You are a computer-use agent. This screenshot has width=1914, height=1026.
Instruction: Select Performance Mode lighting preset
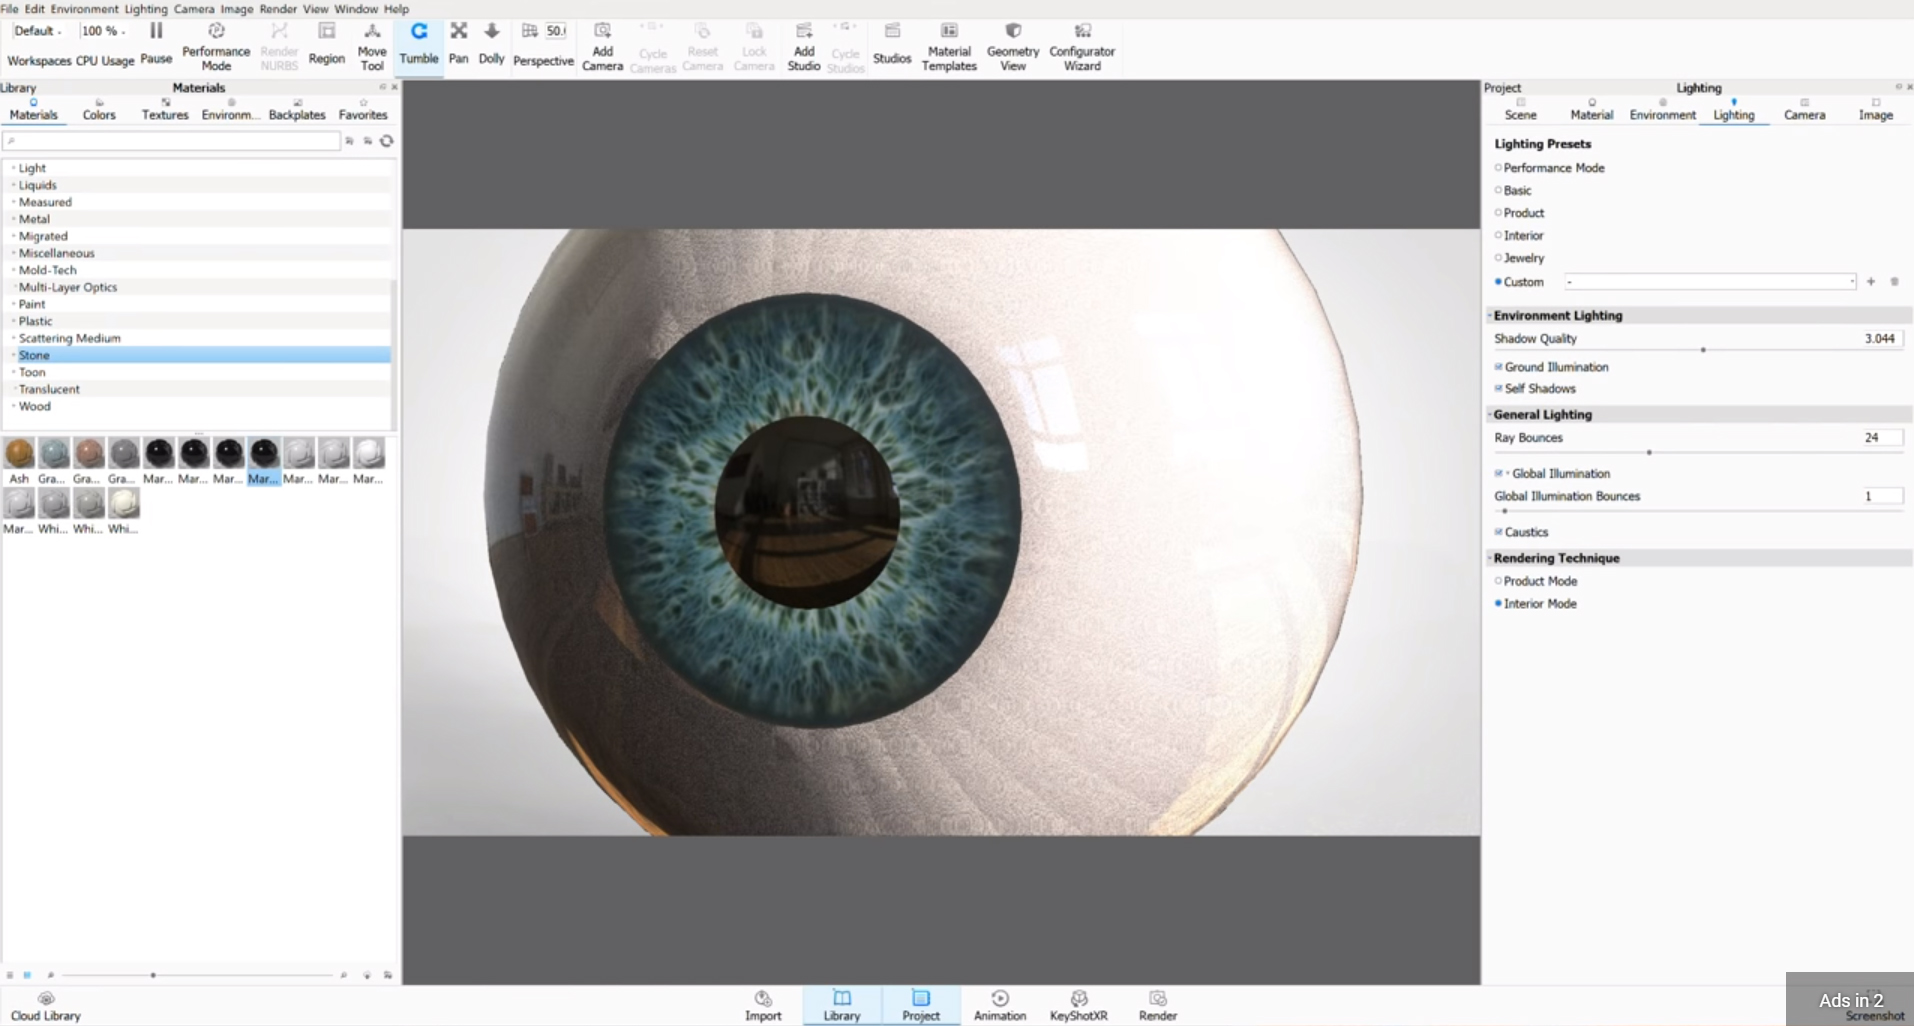[1498, 168]
